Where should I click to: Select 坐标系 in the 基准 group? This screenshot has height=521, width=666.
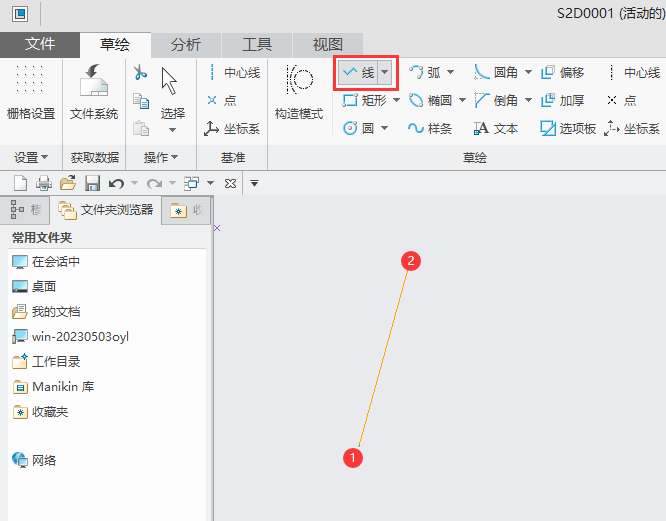pos(232,128)
